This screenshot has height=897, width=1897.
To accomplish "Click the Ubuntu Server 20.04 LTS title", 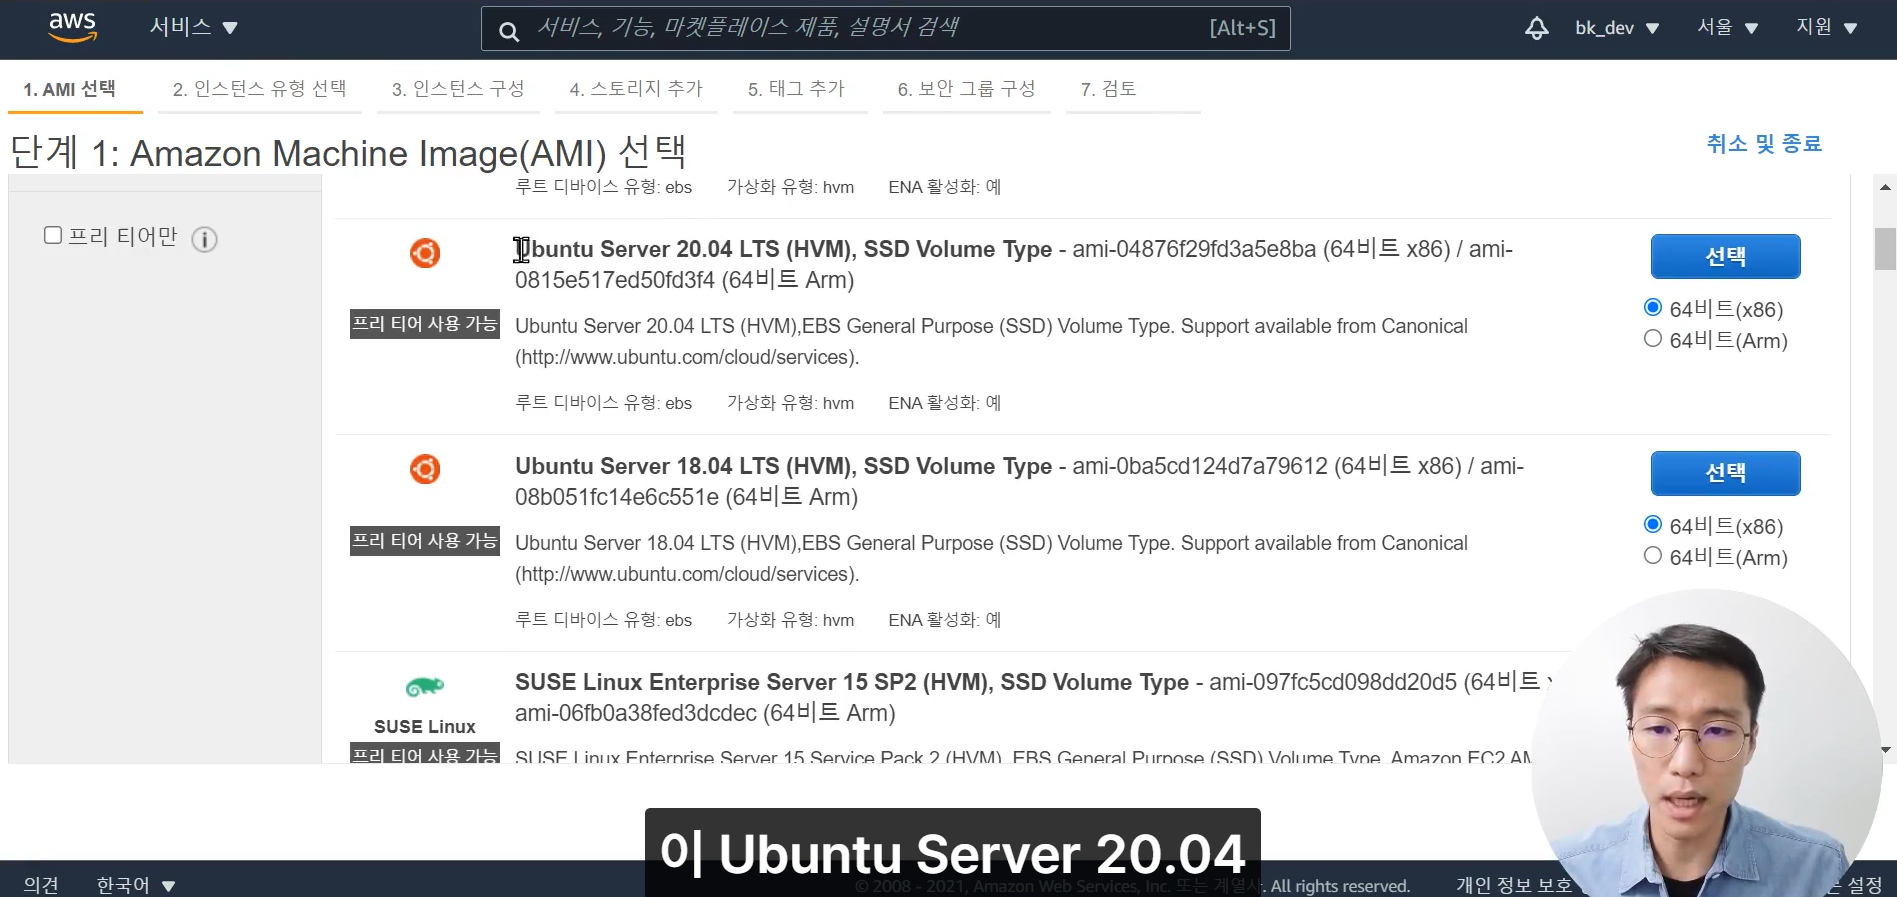I will [783, 249].
